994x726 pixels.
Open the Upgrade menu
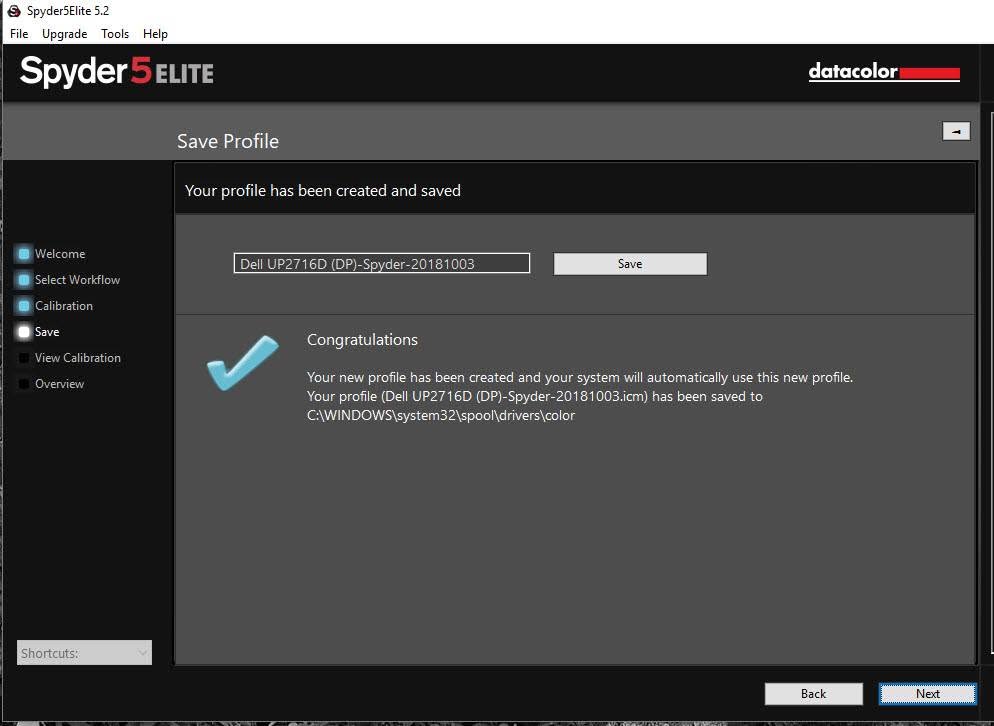point(65,34)
